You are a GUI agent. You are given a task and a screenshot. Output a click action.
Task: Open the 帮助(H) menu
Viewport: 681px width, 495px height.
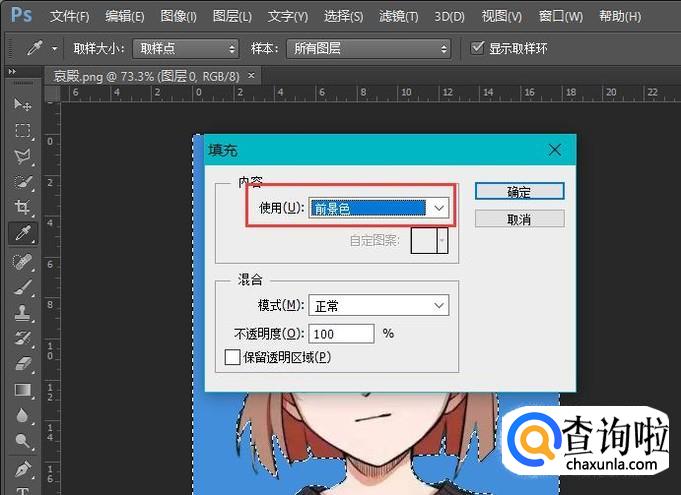click(620, 16)
